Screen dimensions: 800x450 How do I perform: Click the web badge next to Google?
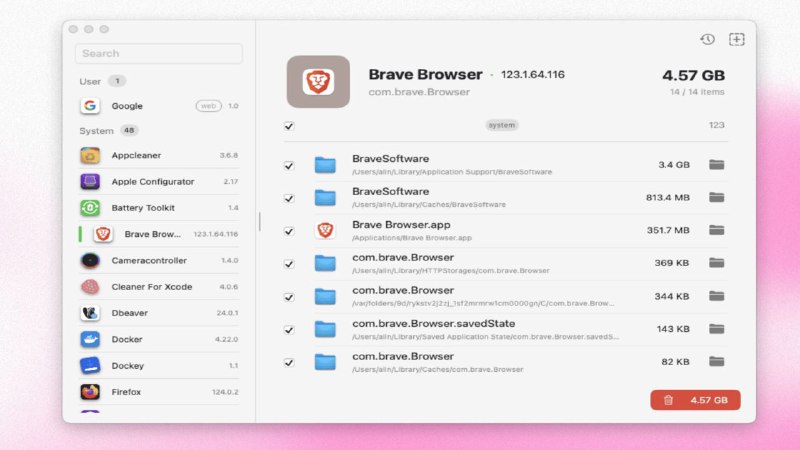[208, 106]
